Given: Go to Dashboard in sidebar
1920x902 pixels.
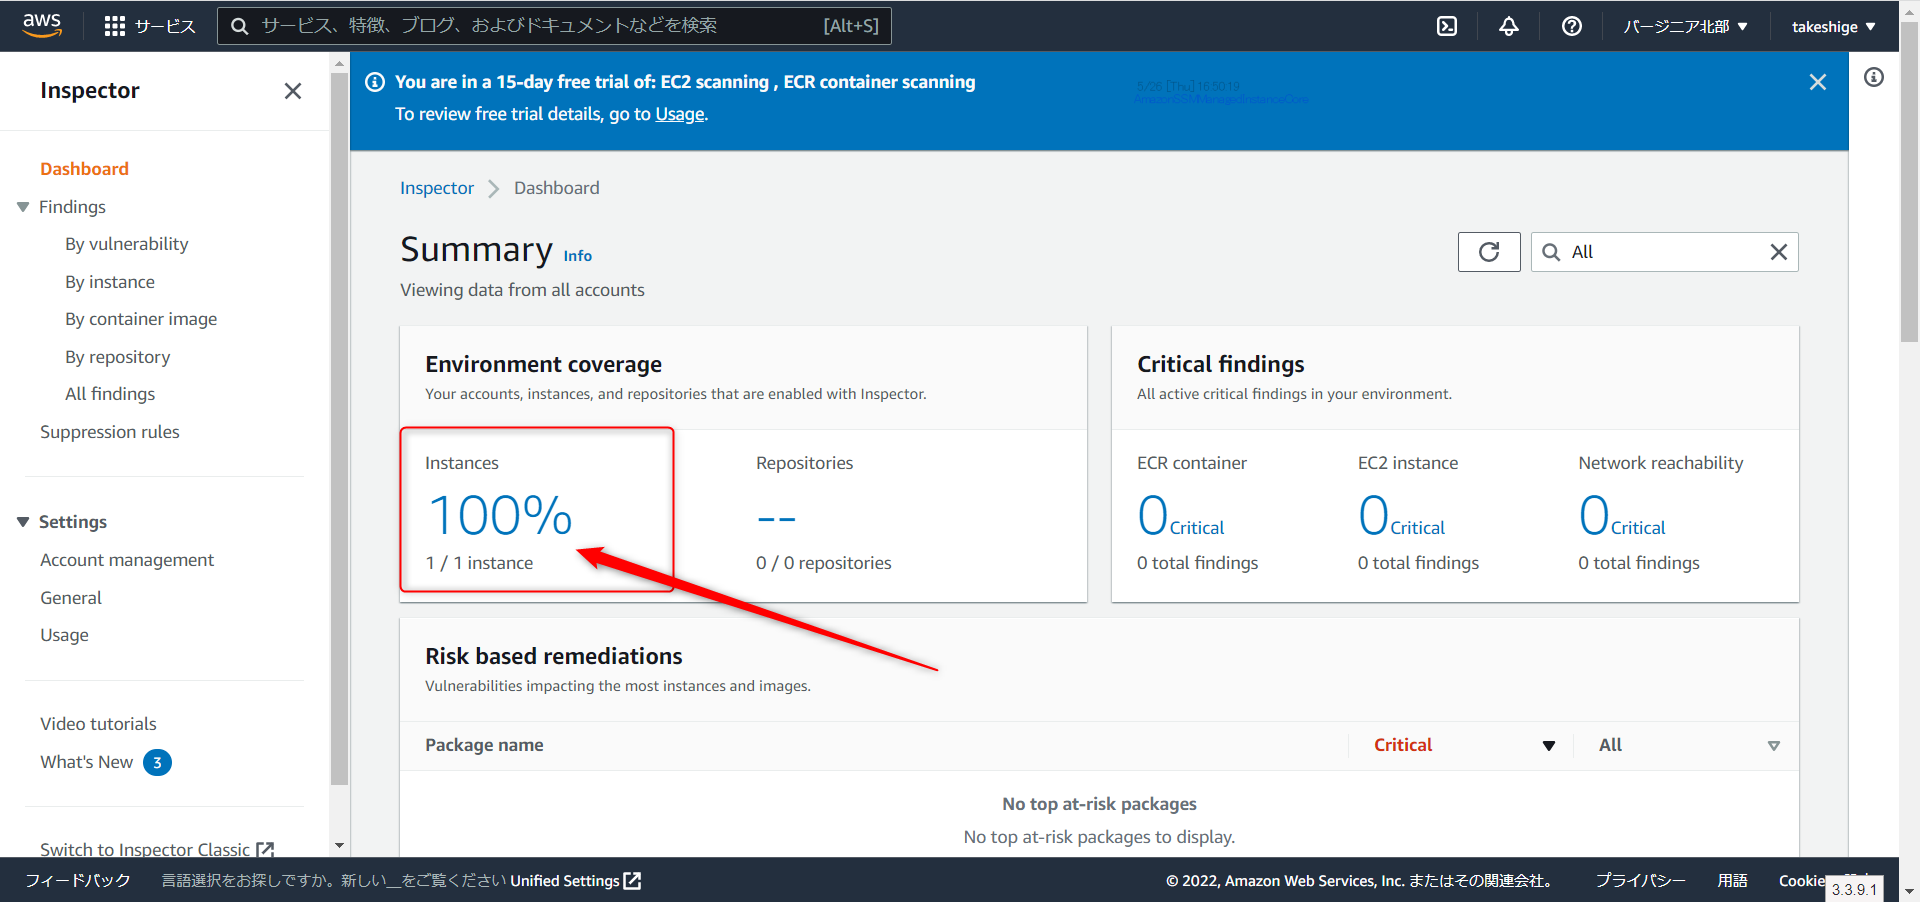Looking at the screenshot, I should pos(84,169).
